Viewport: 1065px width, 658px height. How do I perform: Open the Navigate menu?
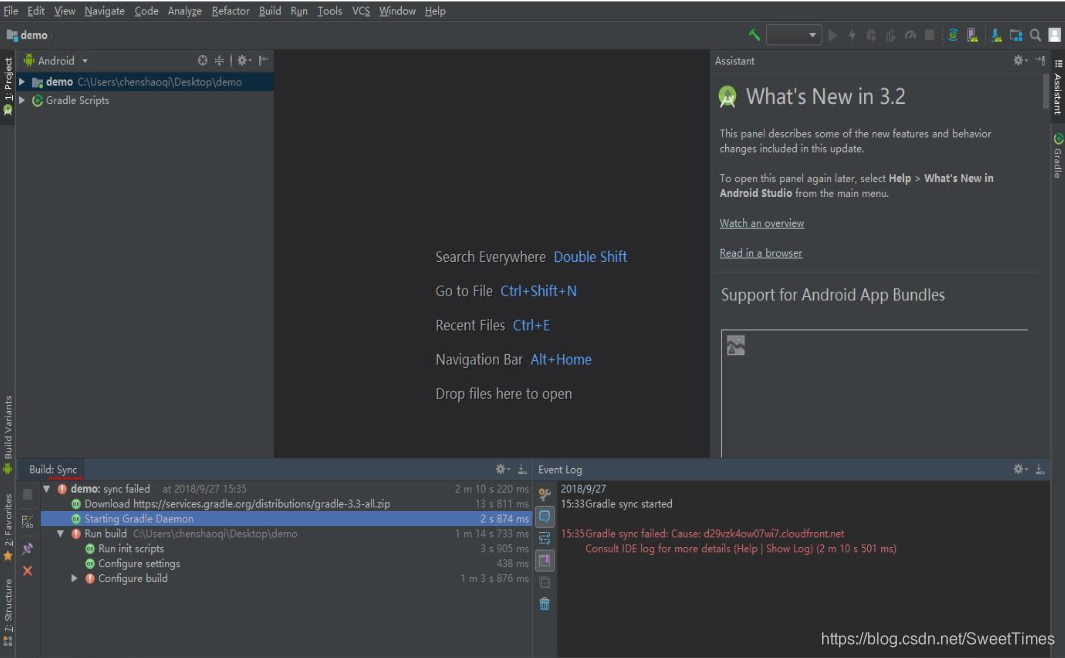(104, 11)
